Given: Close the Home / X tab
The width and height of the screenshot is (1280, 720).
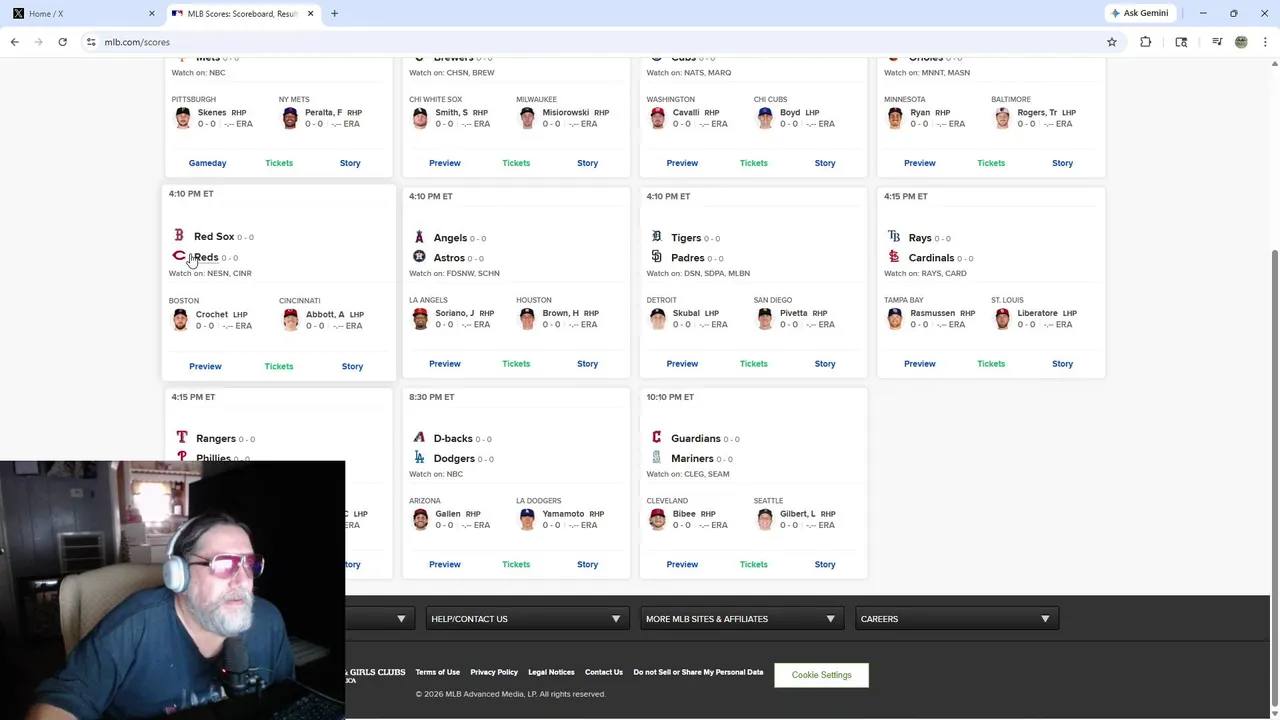Looking at the screenshot, I should 152,14.
